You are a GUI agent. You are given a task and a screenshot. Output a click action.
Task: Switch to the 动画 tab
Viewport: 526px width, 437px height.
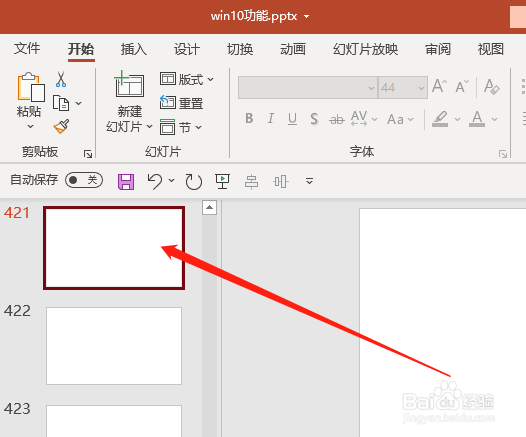point(293,49)
